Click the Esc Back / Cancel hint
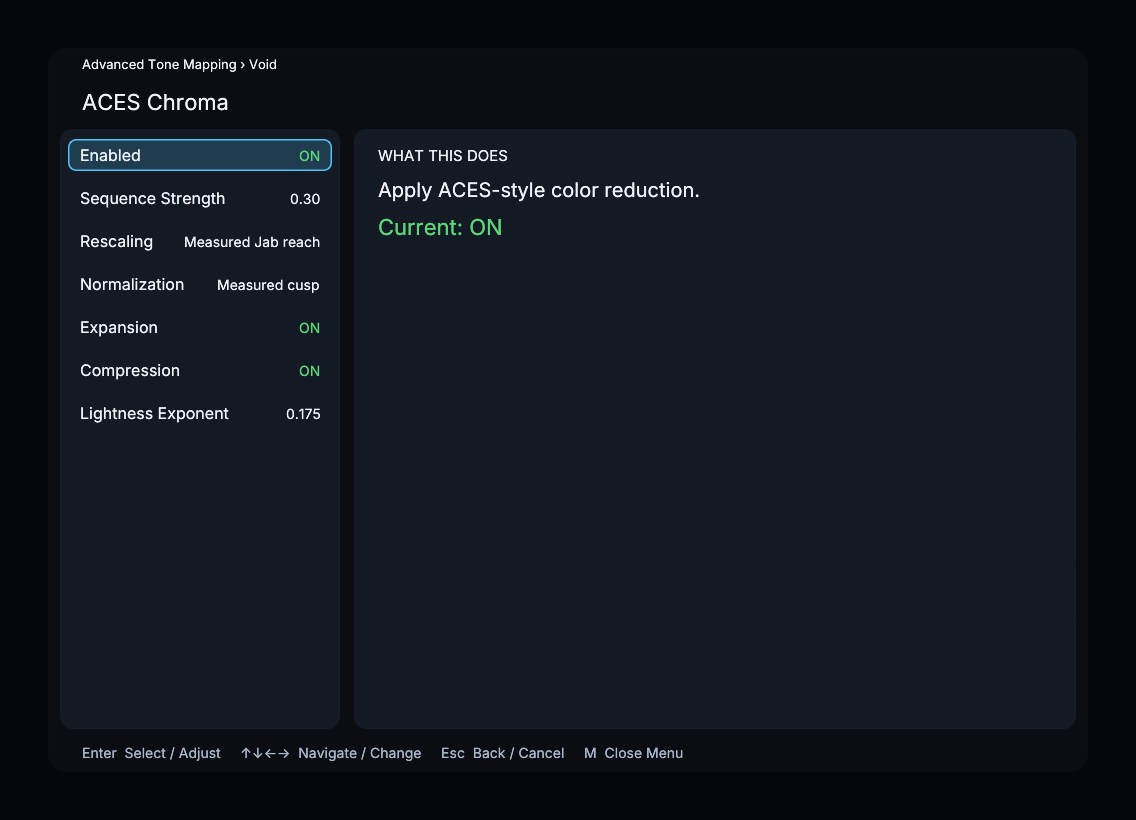 point(502,753)
